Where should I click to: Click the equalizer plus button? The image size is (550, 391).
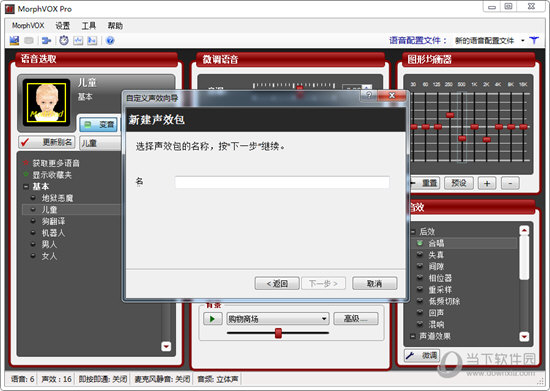487,183
